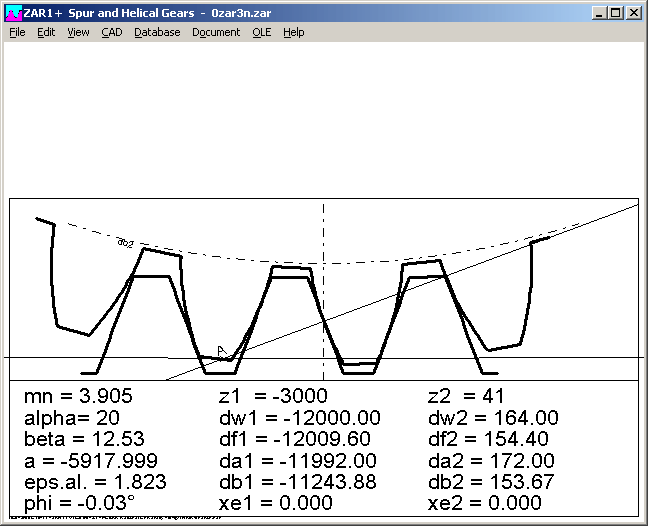Click the db2 base circle label

click(125, 242)
